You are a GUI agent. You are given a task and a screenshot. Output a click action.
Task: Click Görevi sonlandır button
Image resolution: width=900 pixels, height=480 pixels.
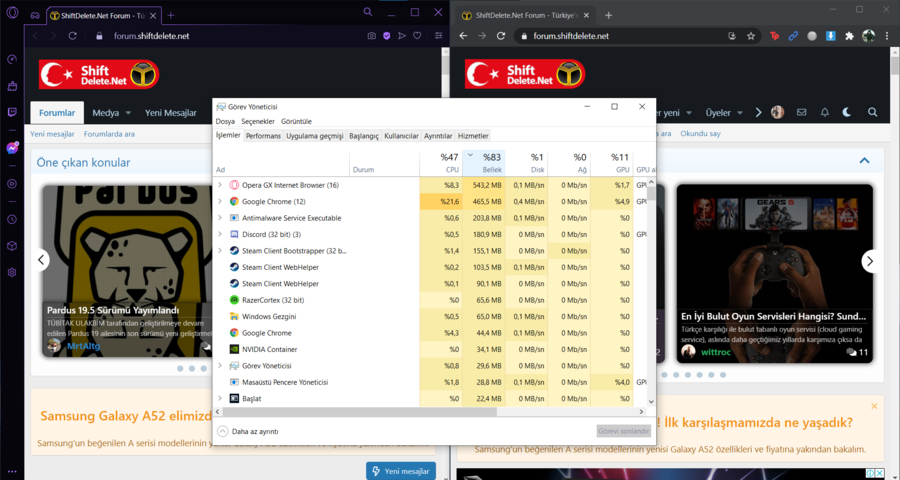(x=623, y=431)
